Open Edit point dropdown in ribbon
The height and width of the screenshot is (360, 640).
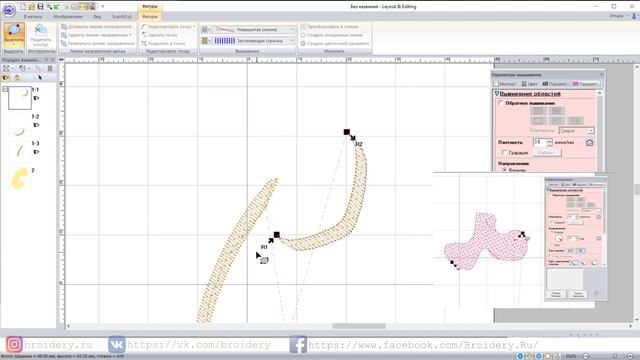(x=168, y=27)
